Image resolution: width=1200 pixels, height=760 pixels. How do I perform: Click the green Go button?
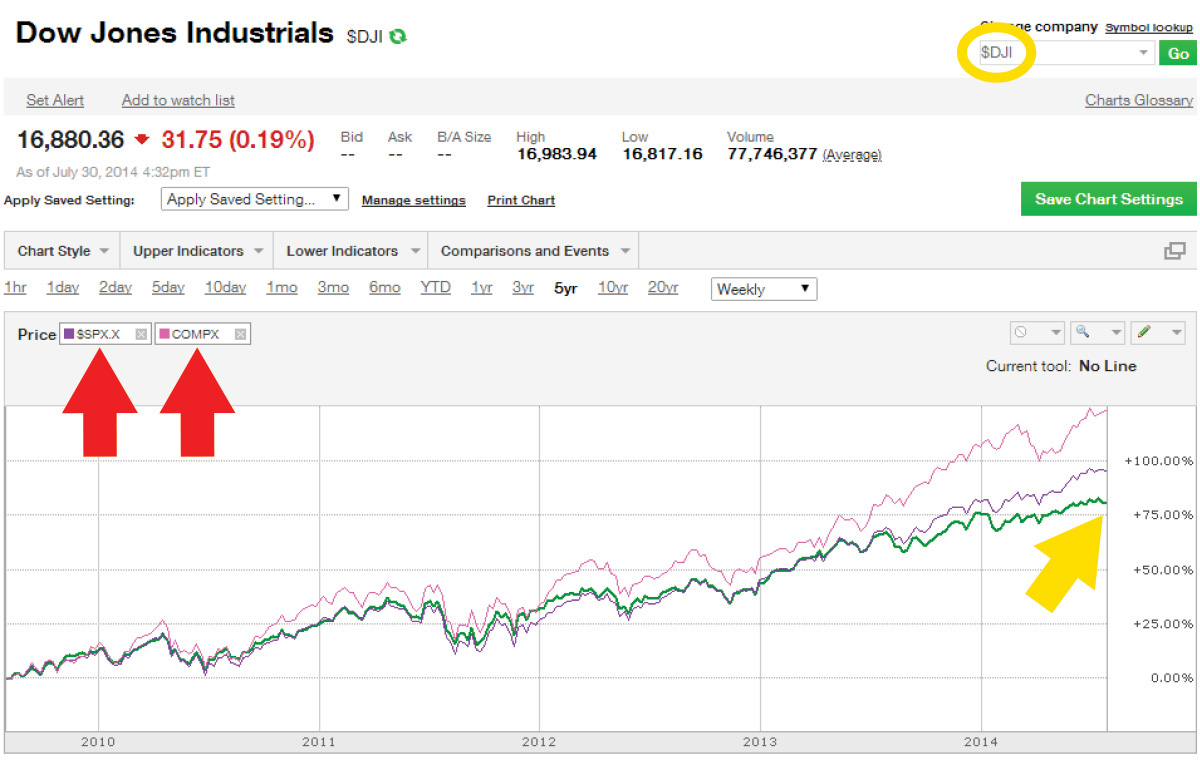(x=1178, y=54)
